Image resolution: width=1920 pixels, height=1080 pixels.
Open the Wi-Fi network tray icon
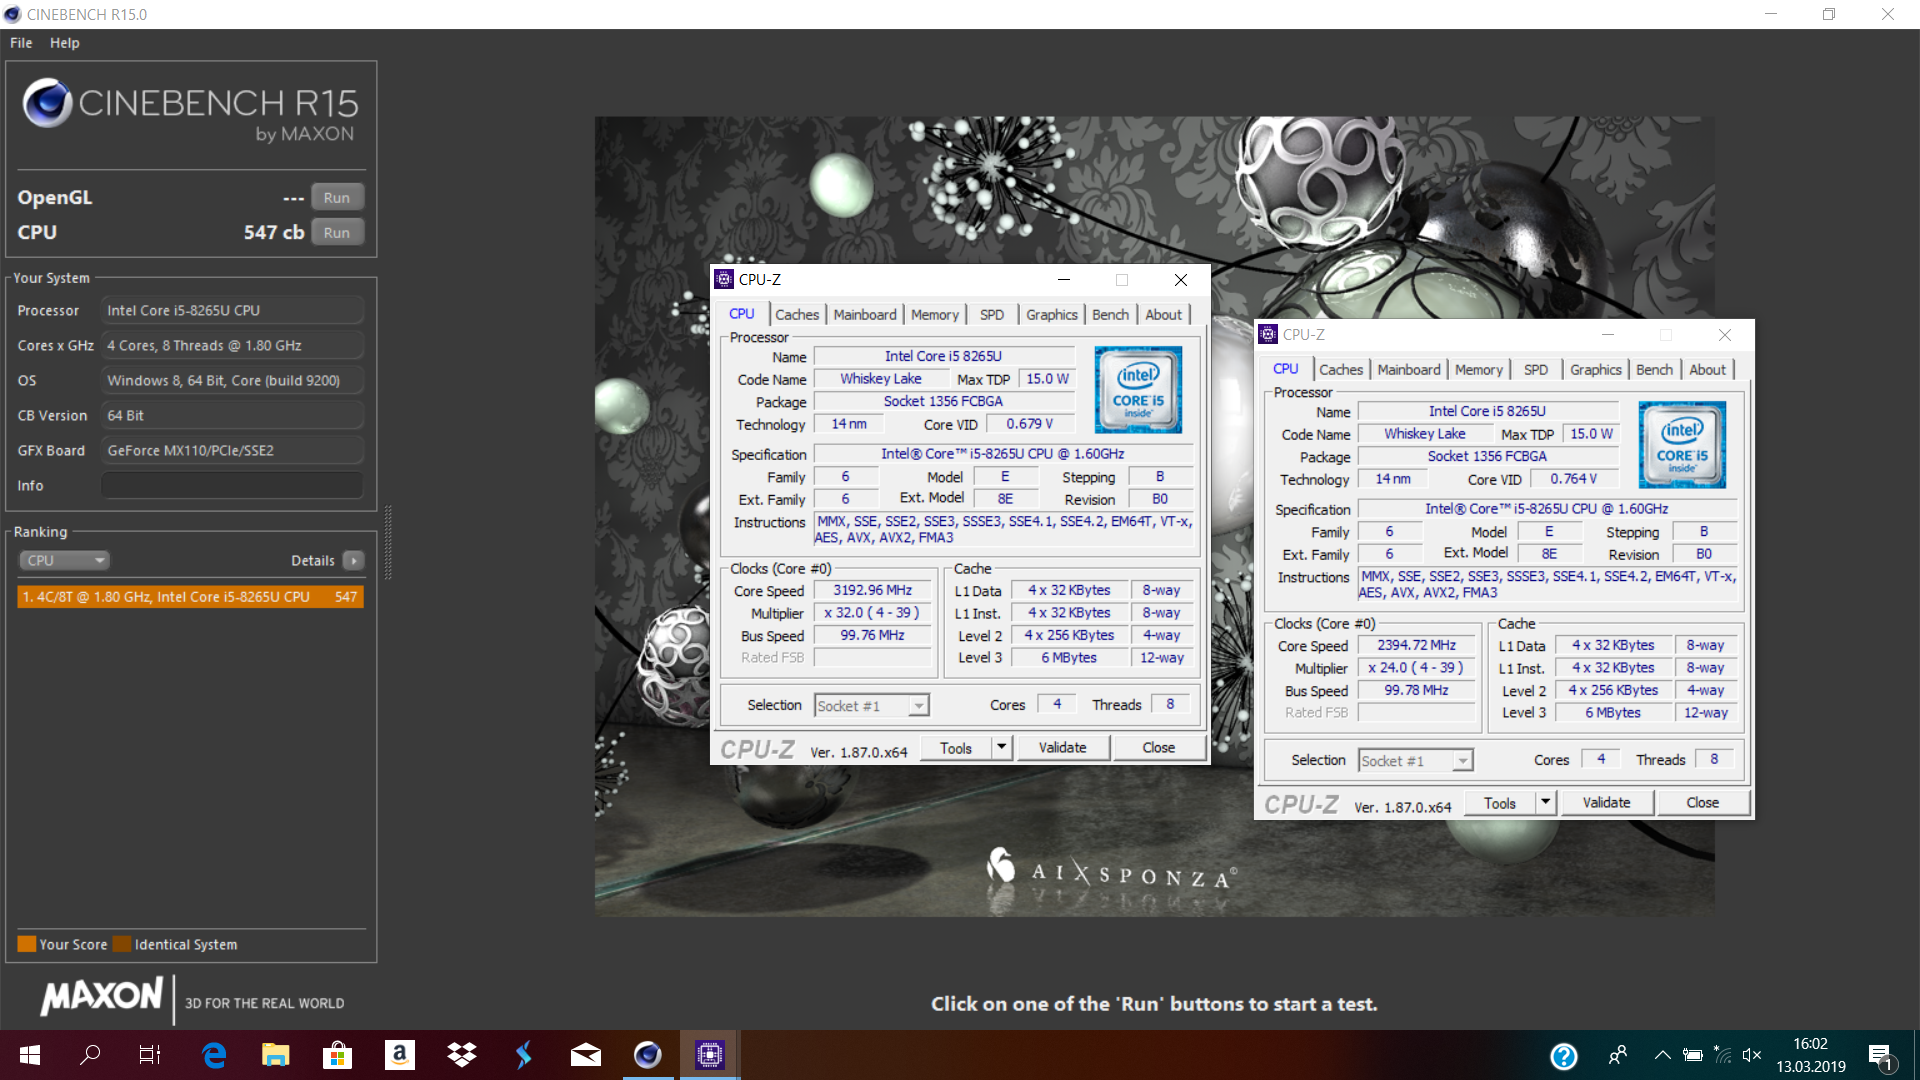tap(1722, 1055)
